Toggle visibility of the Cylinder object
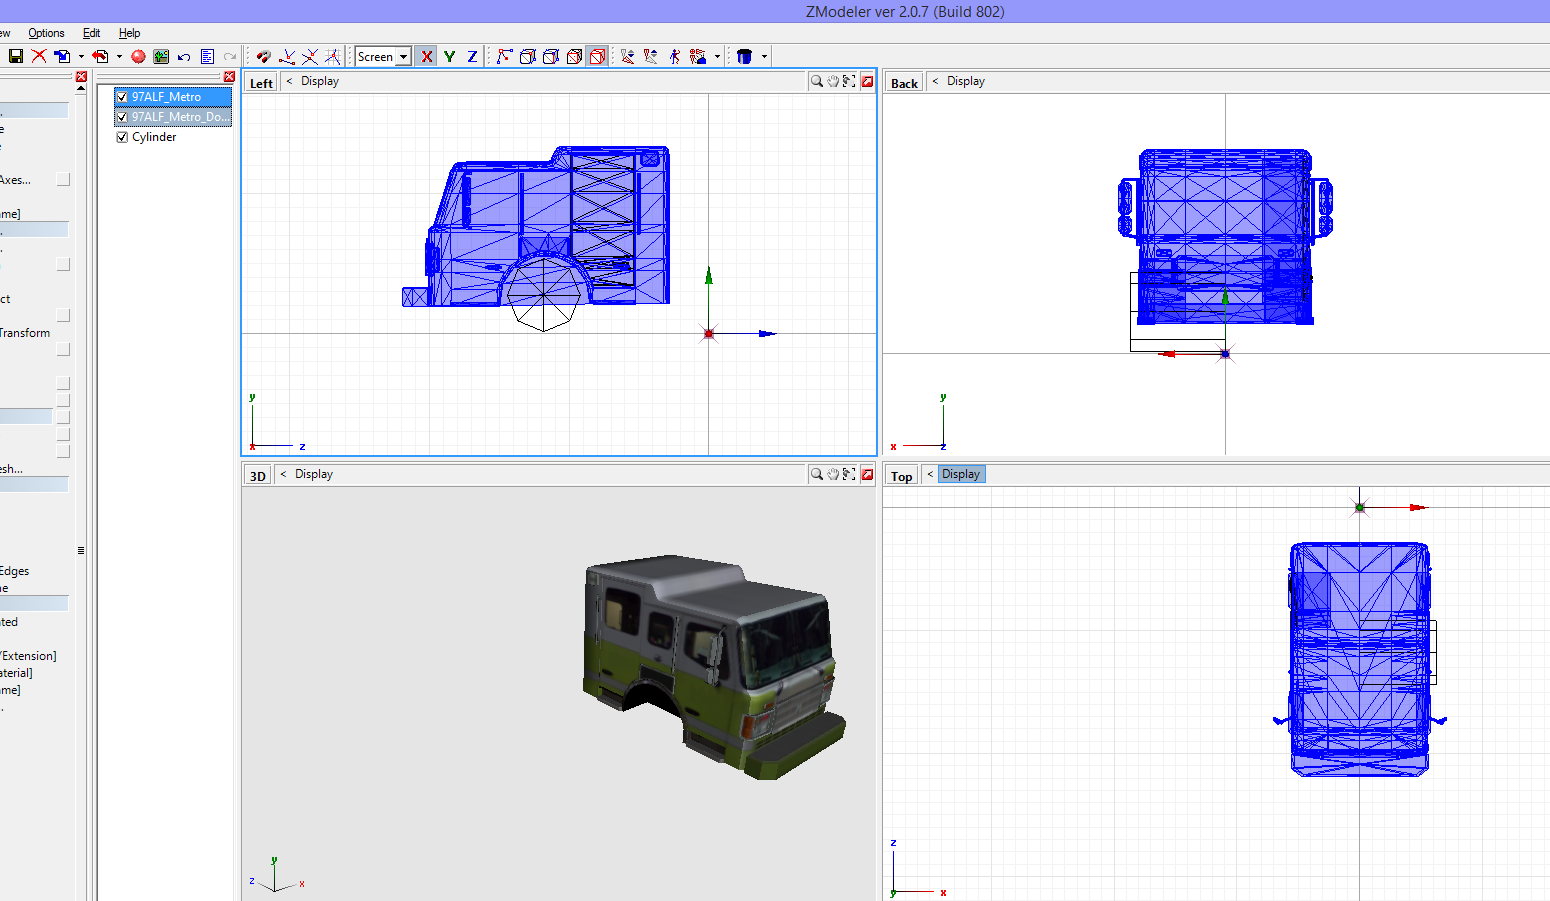The image size is (1550, 901). tap(121, 137)
